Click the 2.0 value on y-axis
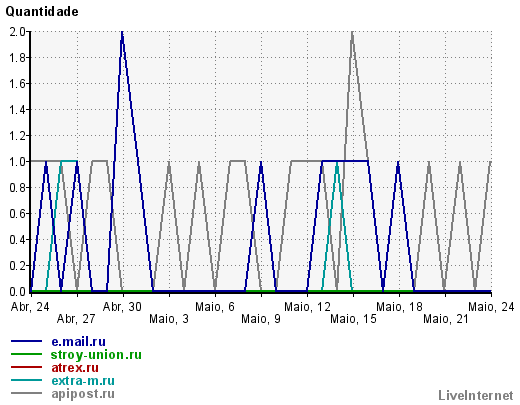This screenshot has width=520, height=405. pyautogui.click(x=17, y=32)
